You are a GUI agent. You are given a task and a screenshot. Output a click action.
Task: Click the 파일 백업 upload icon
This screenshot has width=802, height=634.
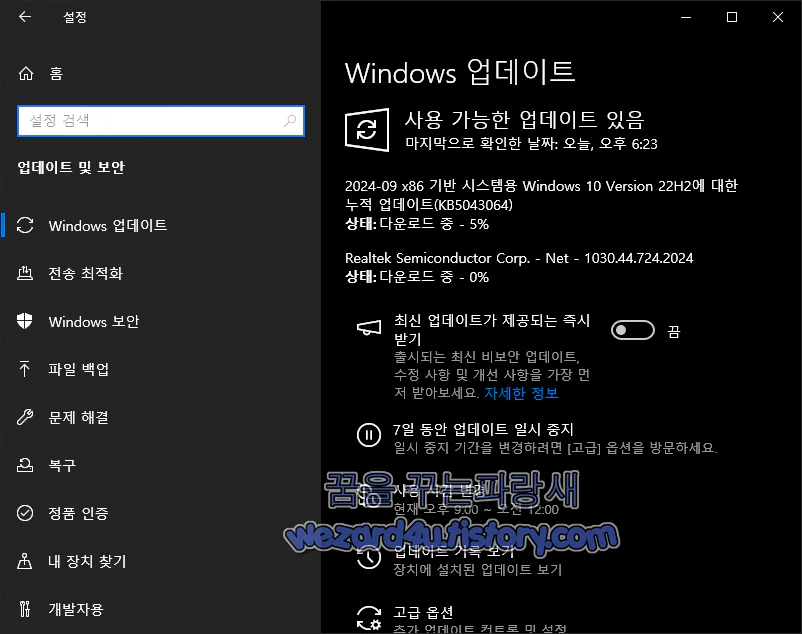(x=25, y=369)
